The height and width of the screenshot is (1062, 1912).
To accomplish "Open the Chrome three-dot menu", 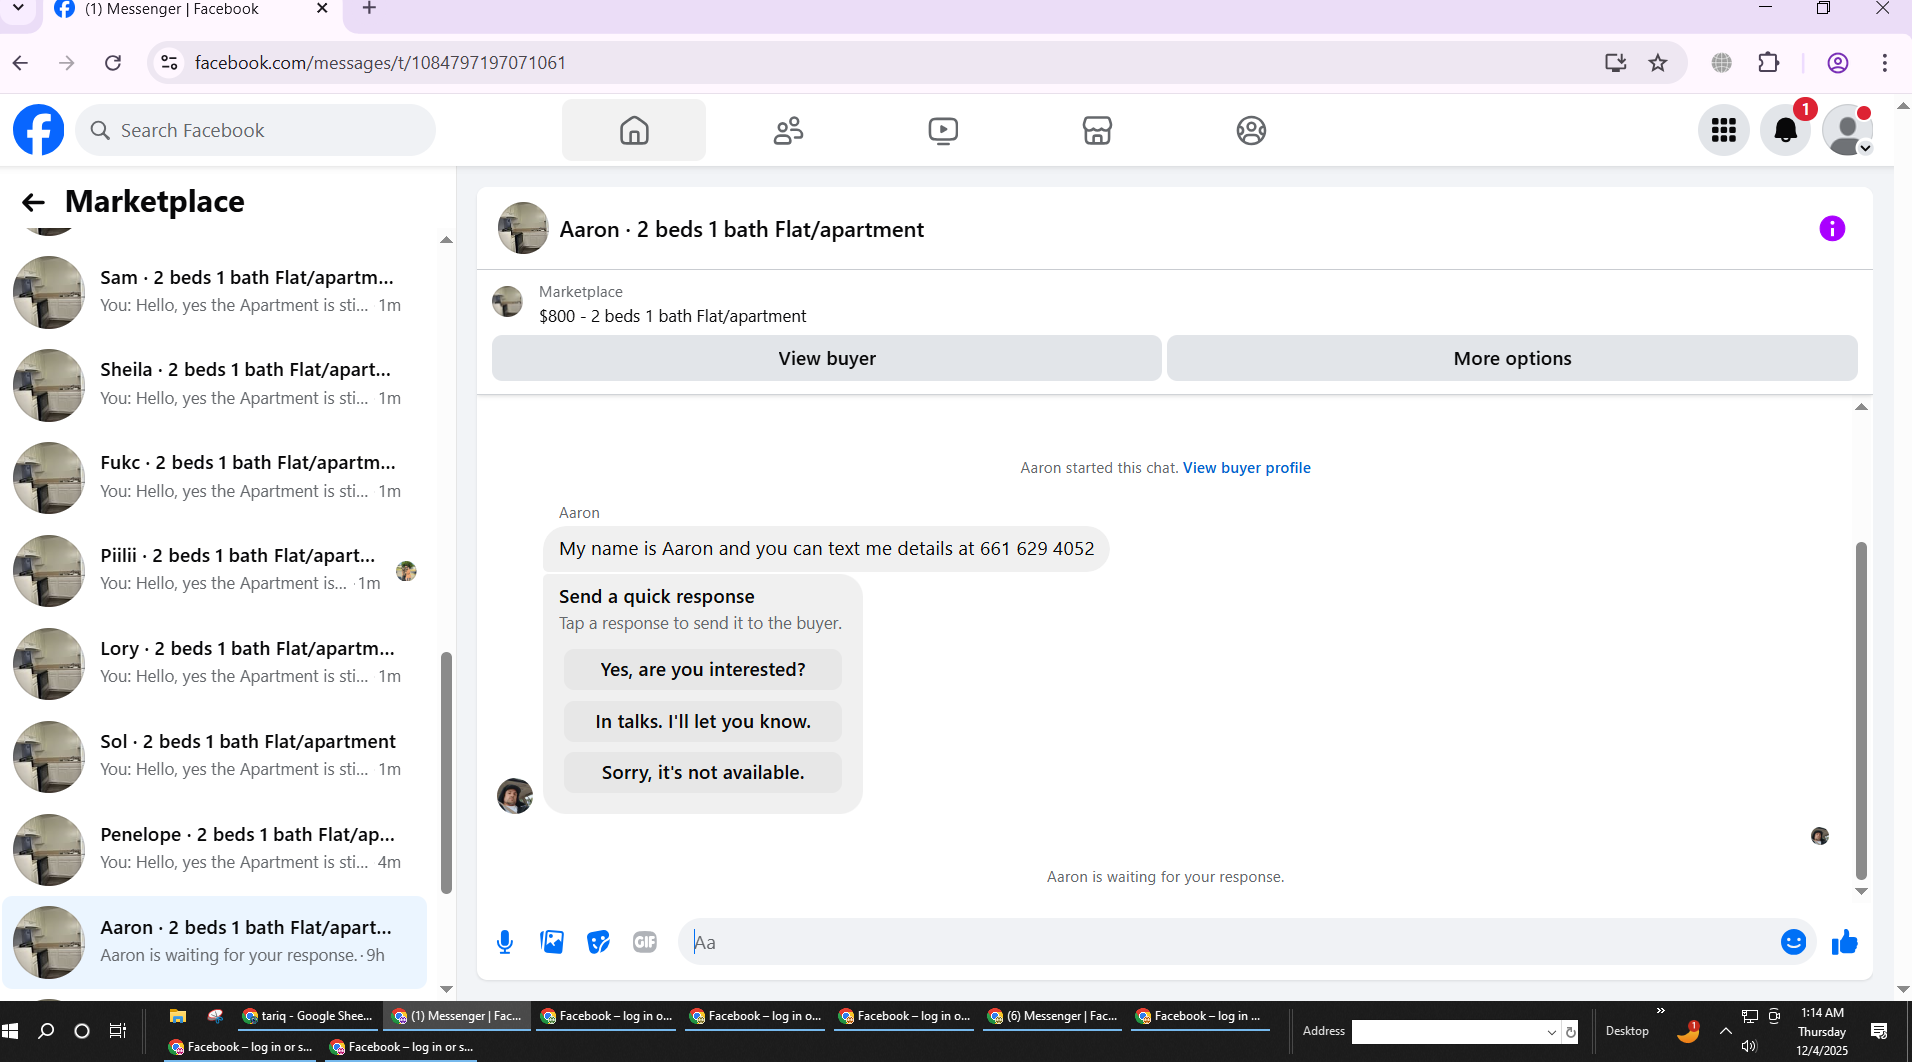I will pyautogui.click(x=1885, y=63).
